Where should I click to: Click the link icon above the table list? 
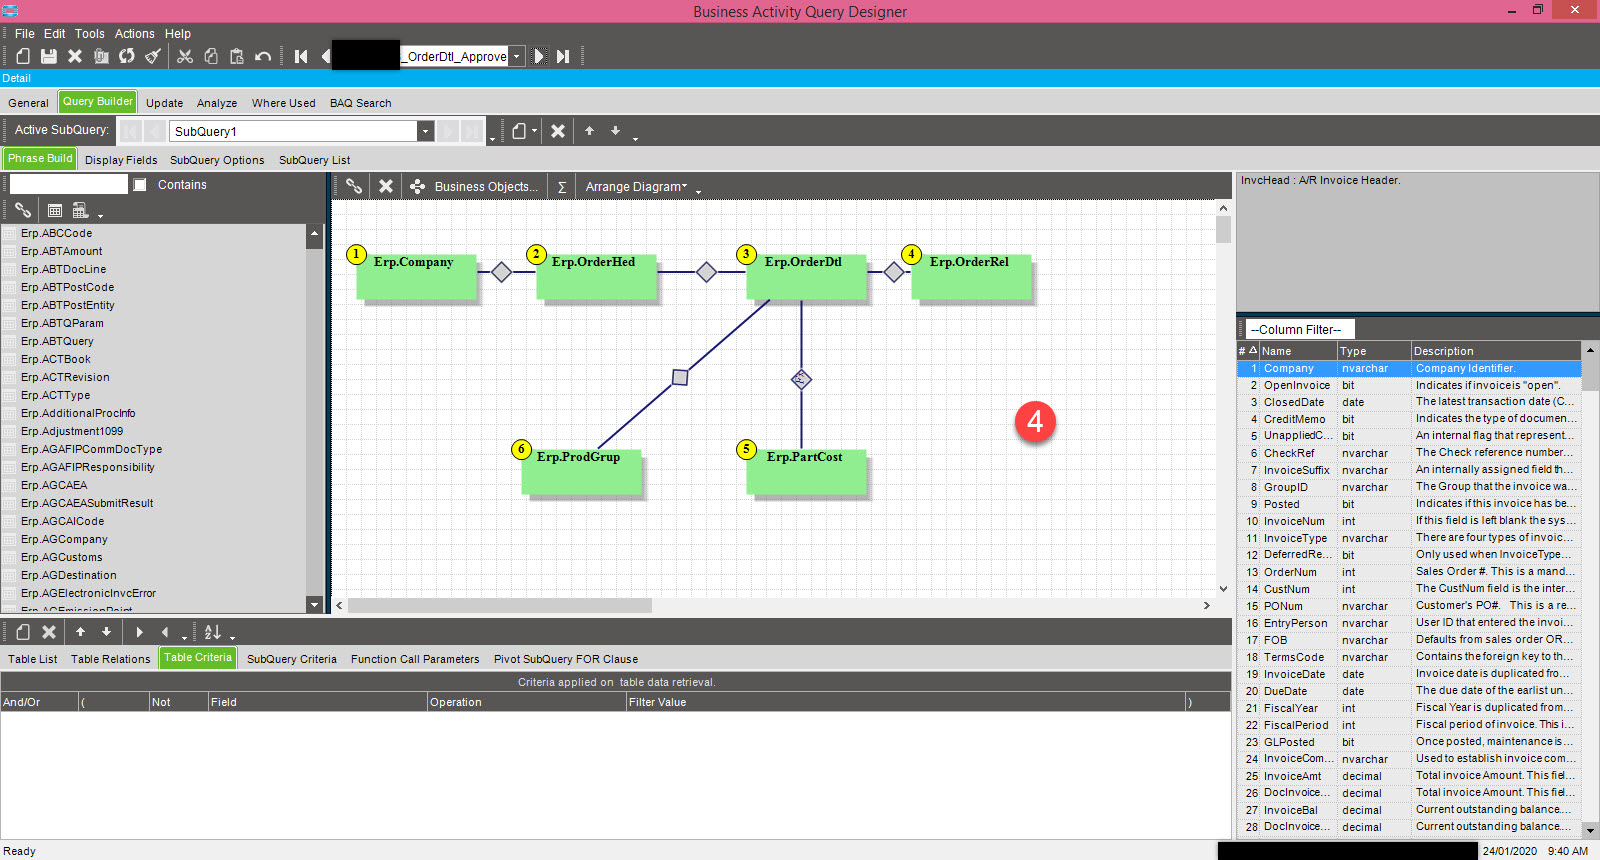[x=22, y=210]
